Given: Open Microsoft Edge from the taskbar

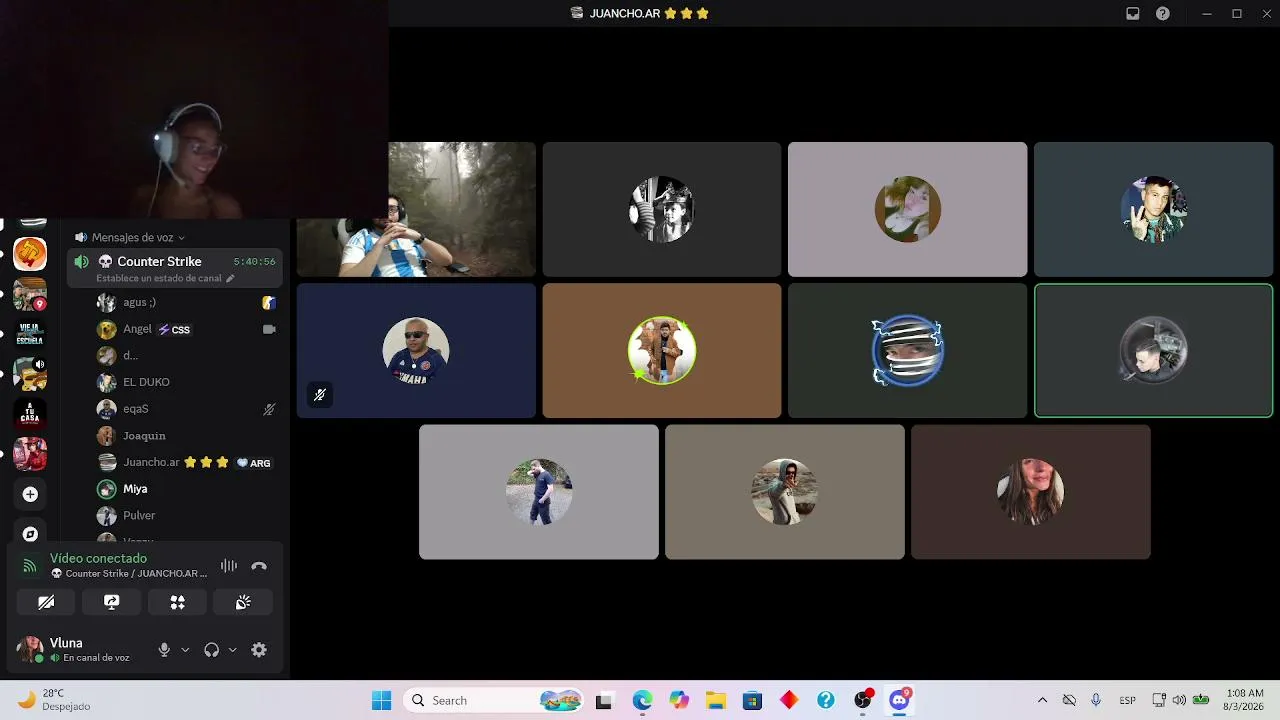Looking at the screenshot, I should click(x=641, y=701).
